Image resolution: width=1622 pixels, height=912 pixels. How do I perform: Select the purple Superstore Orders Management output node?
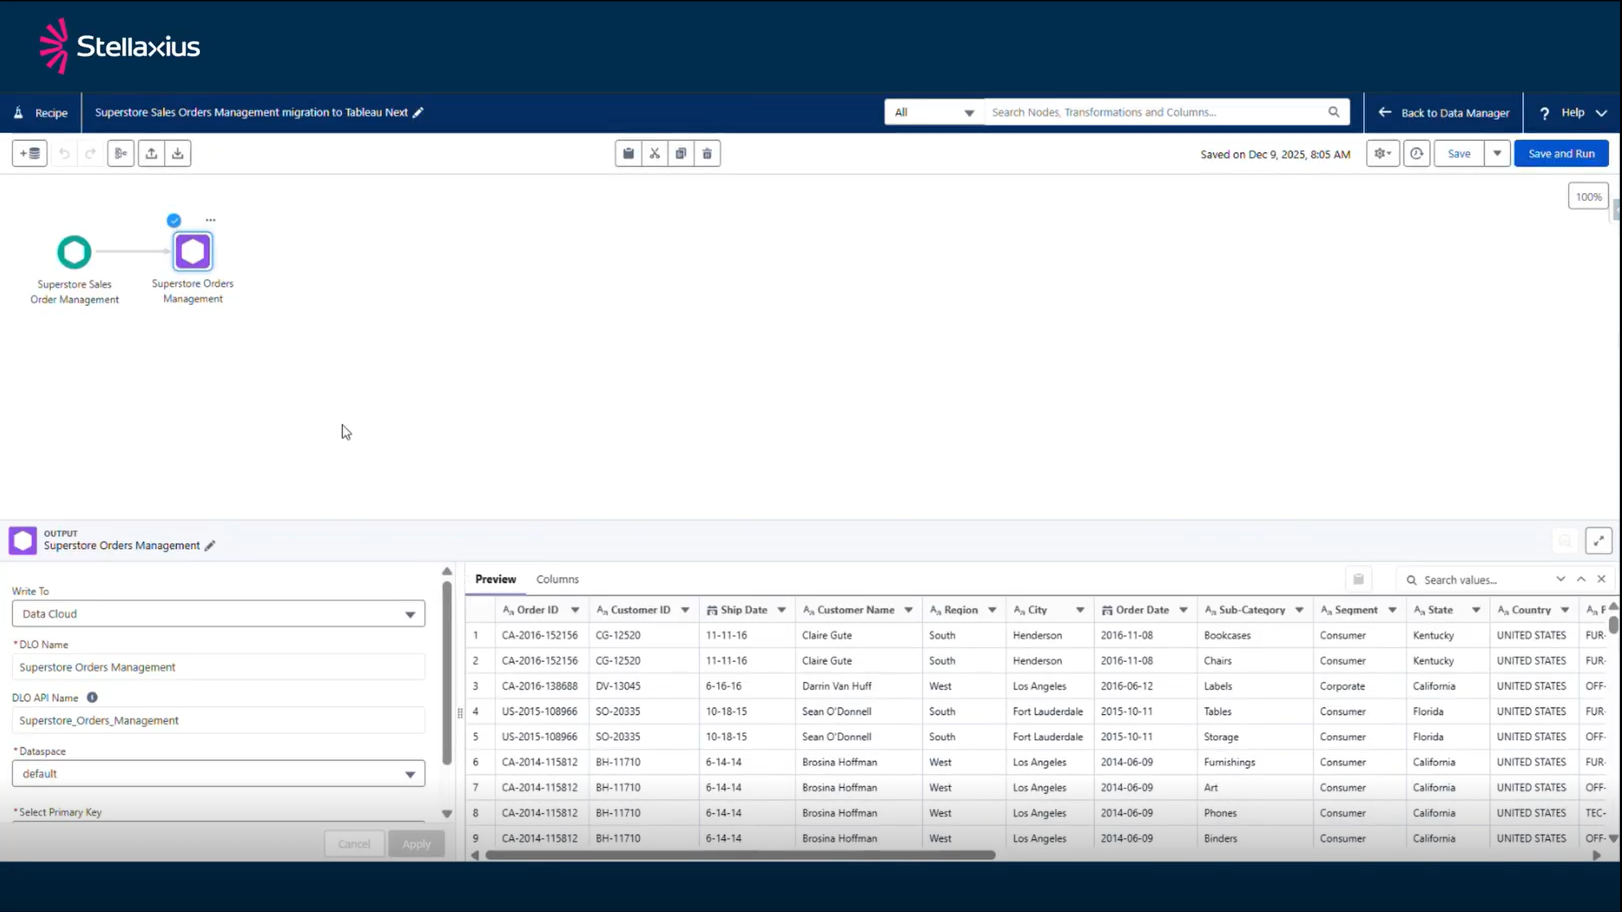193,252
